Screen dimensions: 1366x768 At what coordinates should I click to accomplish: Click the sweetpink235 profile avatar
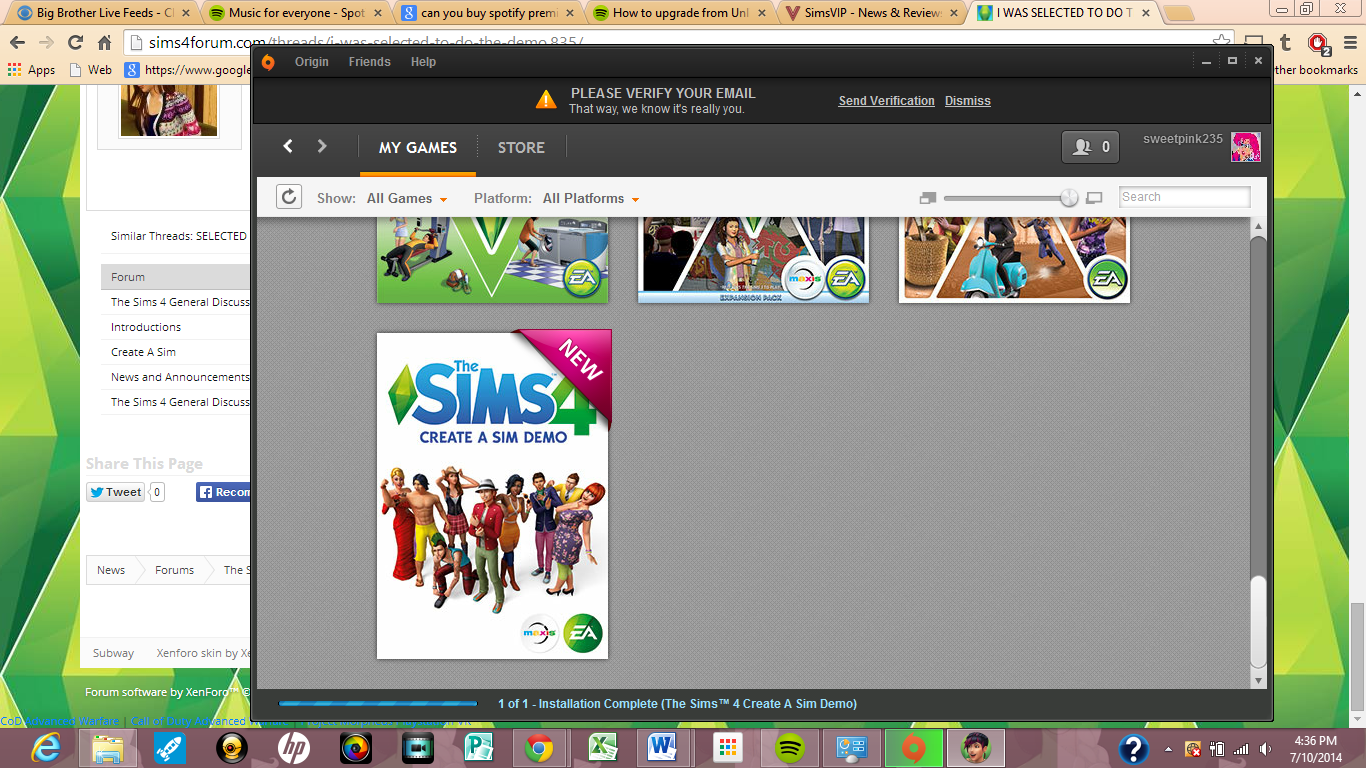(x=1246, y=147)
